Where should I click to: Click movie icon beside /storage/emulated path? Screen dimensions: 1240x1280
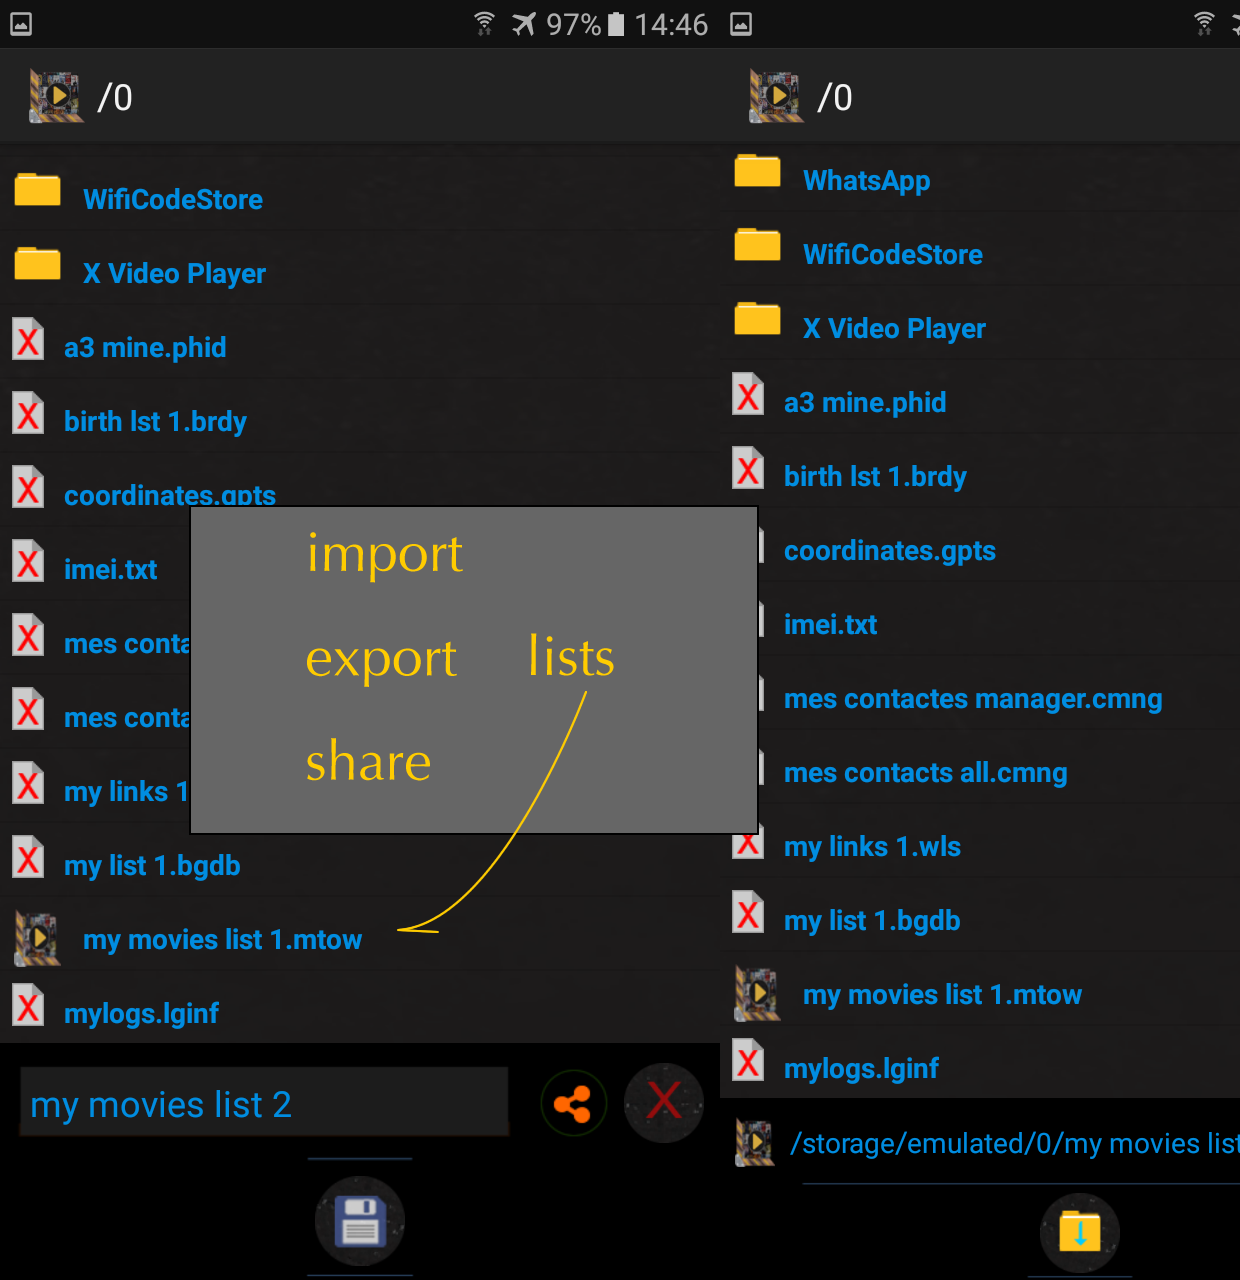(x=755, y=1142)
